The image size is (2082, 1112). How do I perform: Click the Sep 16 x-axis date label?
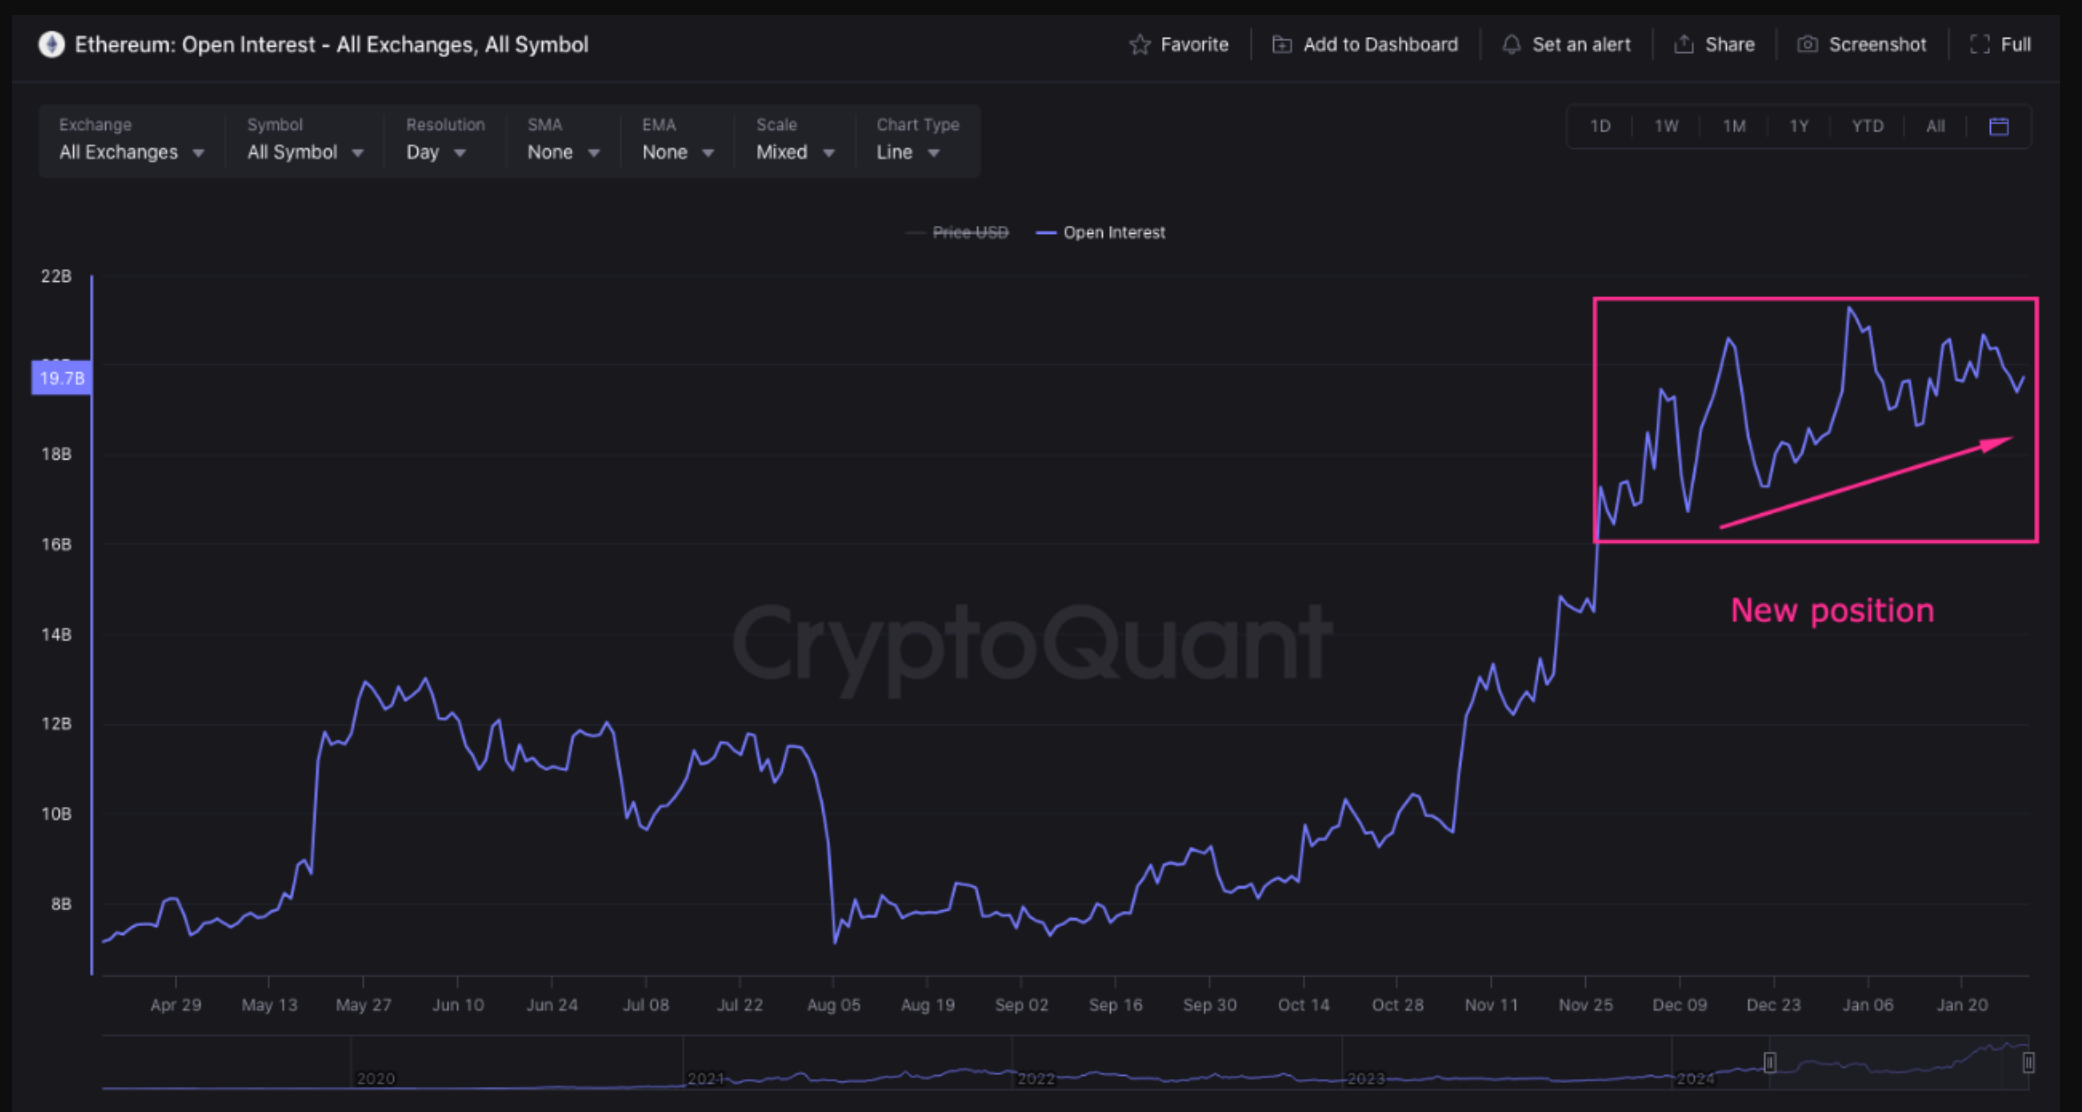point(1116,1005)
